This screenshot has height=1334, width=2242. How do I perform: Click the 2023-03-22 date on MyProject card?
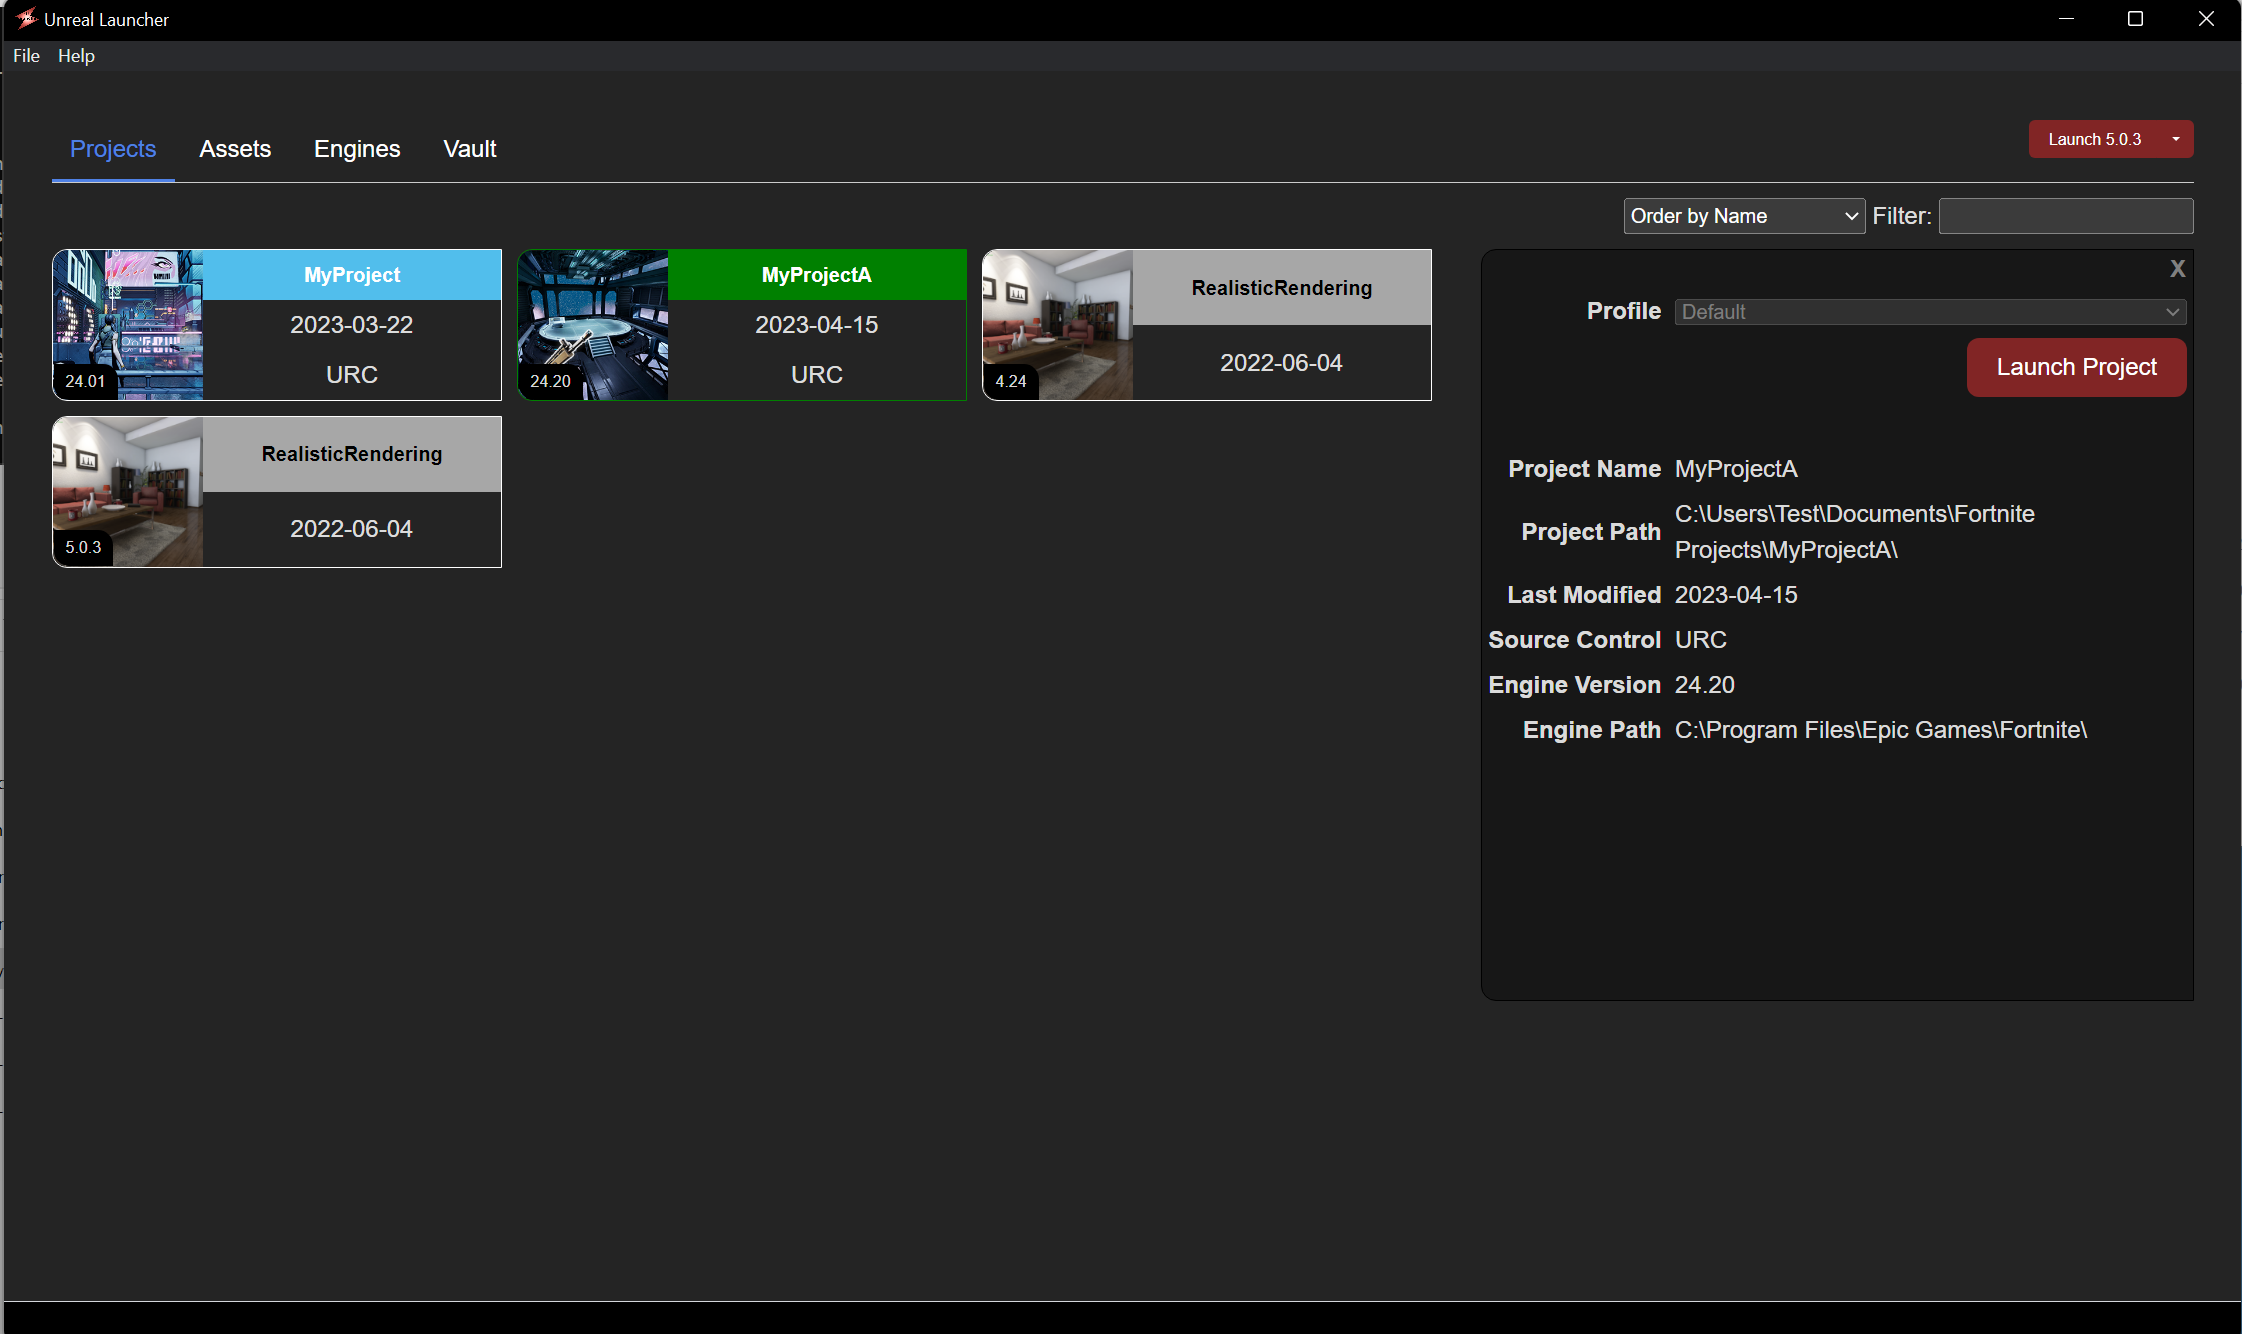[352, 325]
